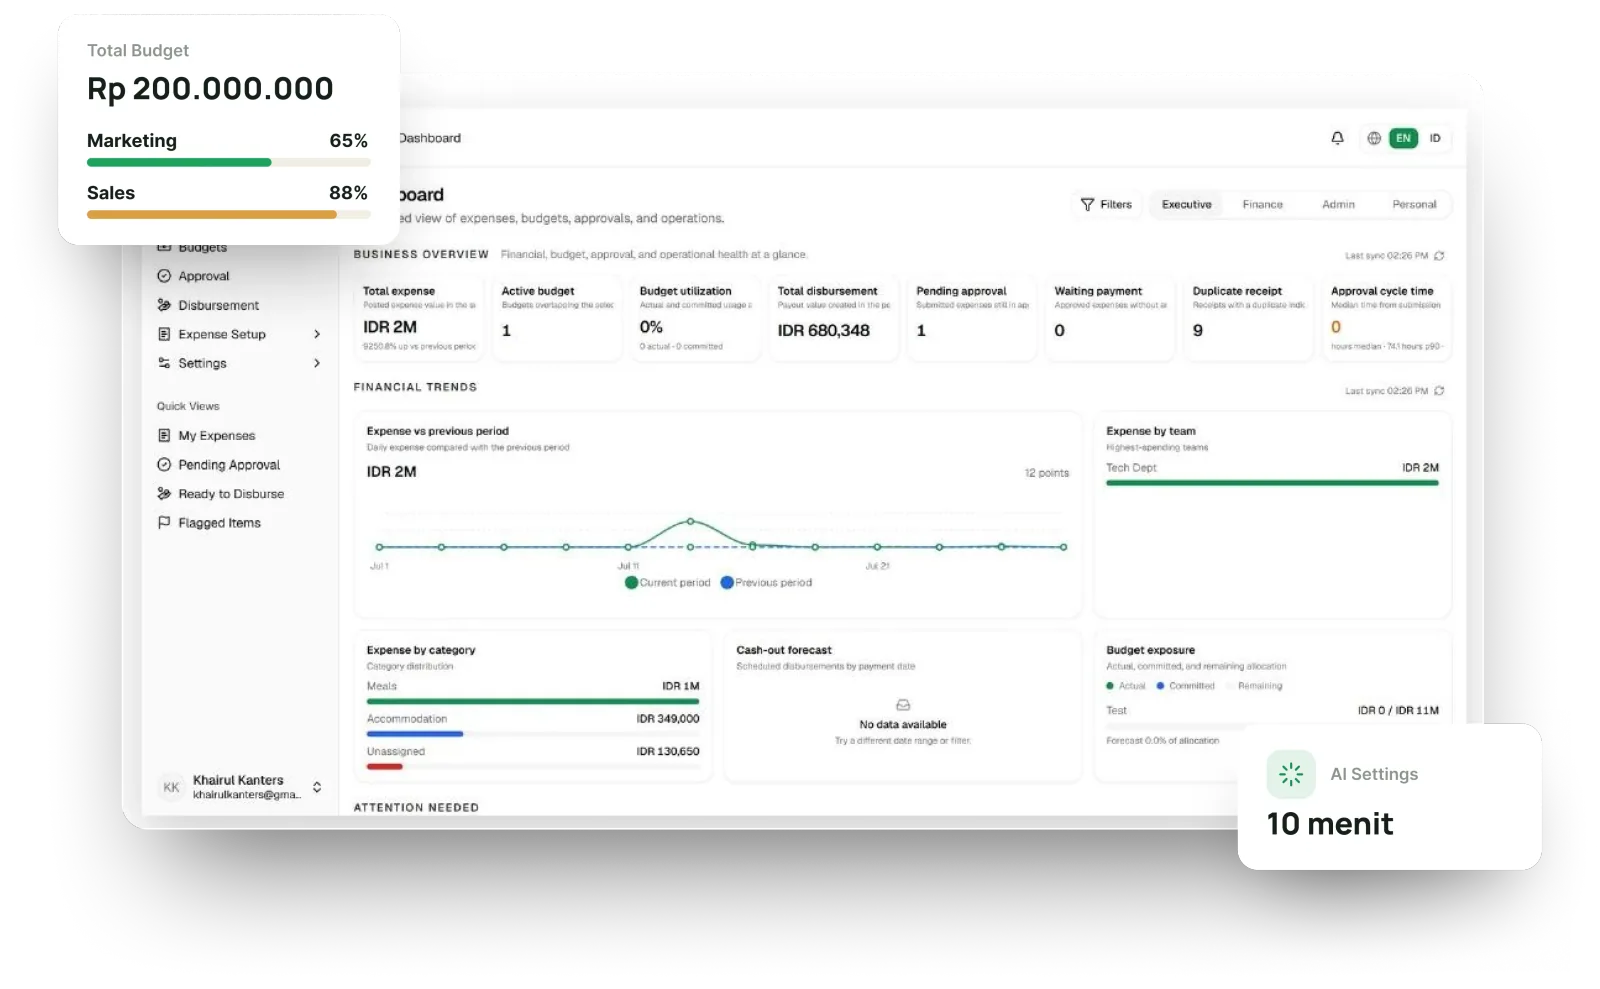This screenshot has height=989, width=1600.
Task: Switch to the Personal tab
Action: 1414,204
